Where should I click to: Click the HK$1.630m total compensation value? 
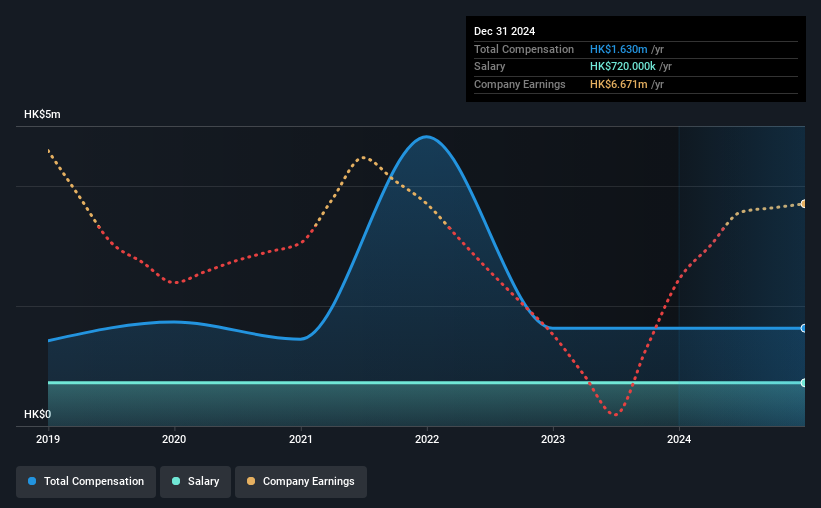click(618, 49)
